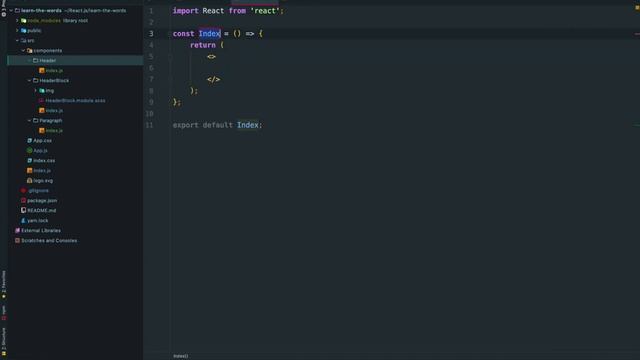The image size is (640, 360).
Task: Expand the img folder
Action: point(36,91)
